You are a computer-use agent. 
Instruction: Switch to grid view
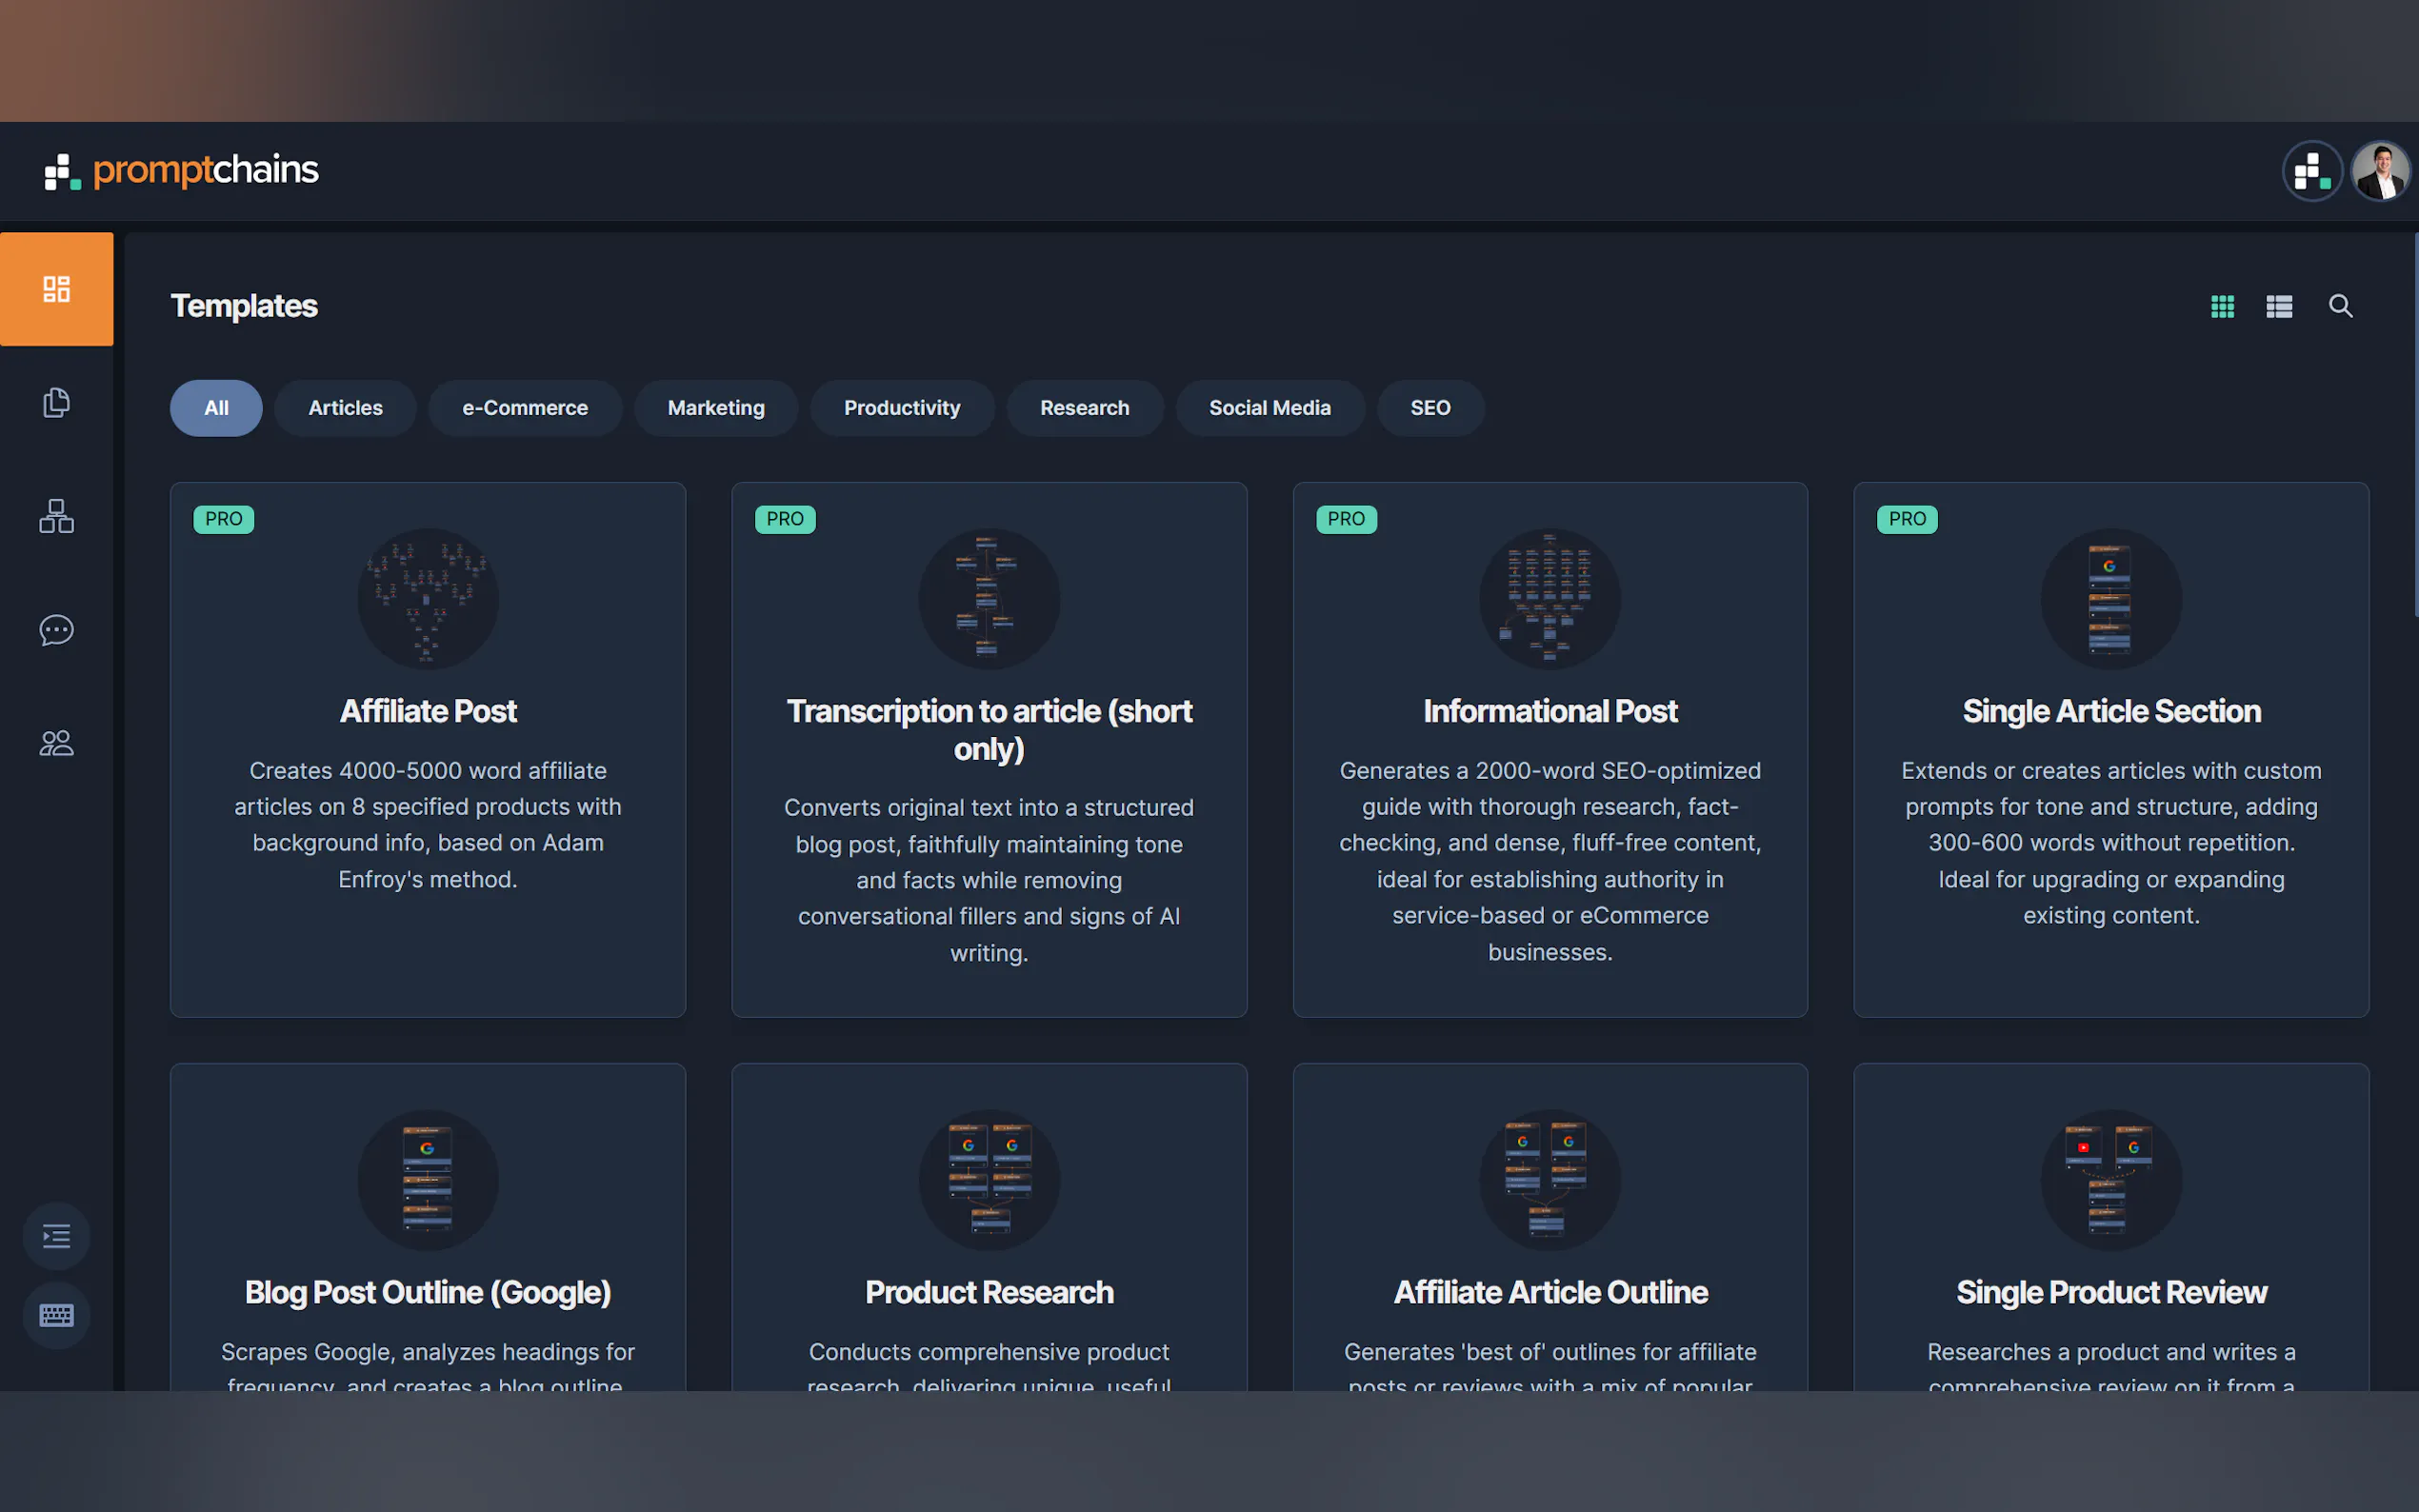pyautogui.click(x=2222, y=306)
